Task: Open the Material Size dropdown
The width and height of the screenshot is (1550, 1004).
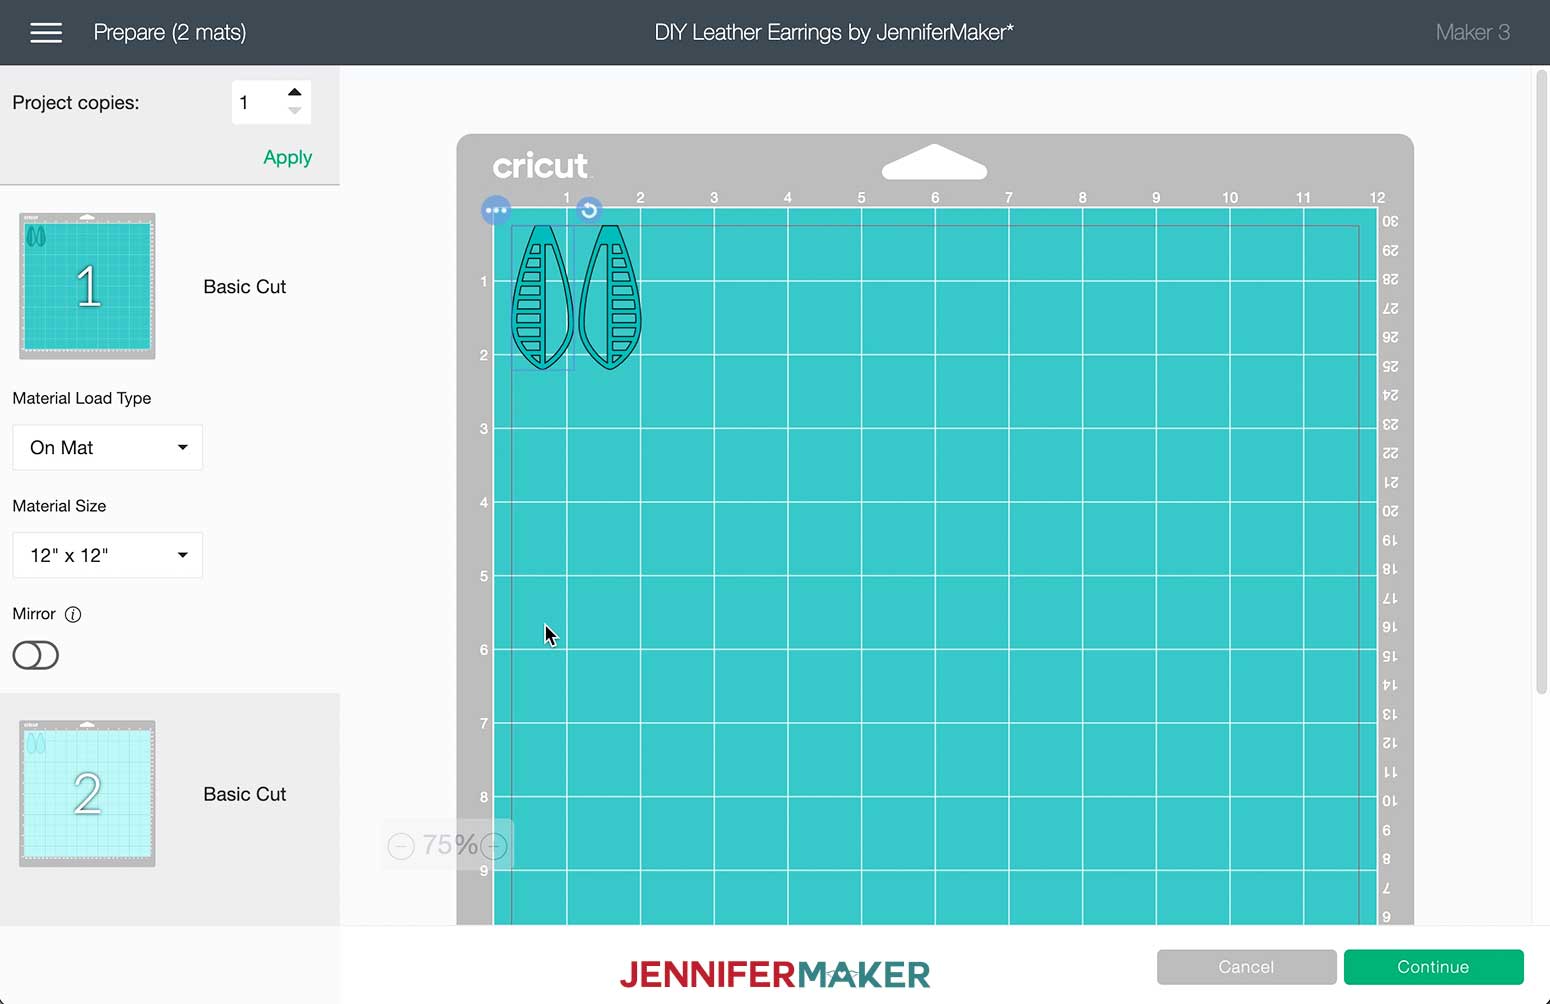Action: tap(107, 555)
